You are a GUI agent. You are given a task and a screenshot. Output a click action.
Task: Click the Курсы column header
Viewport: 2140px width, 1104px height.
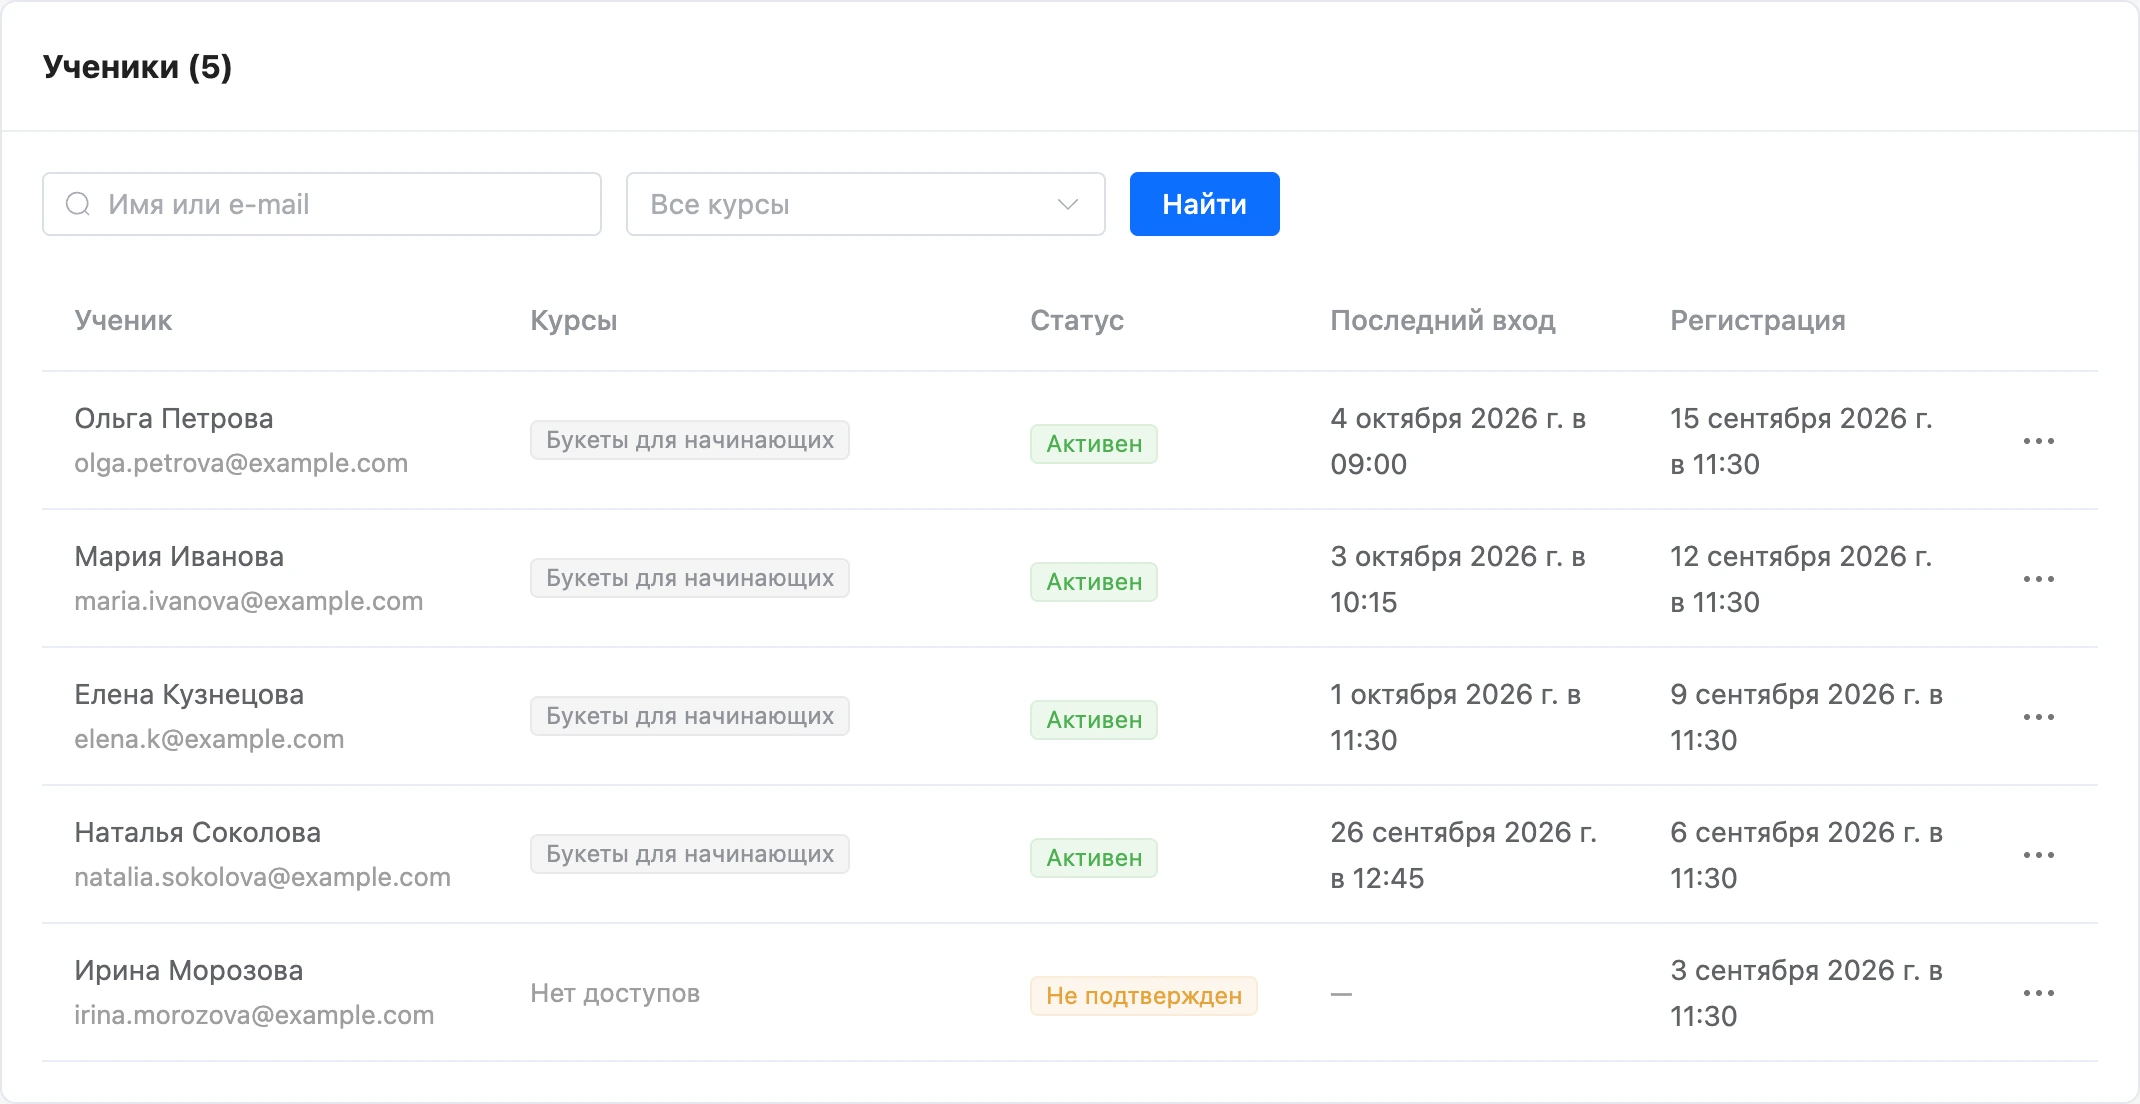[x=574, y=321]
